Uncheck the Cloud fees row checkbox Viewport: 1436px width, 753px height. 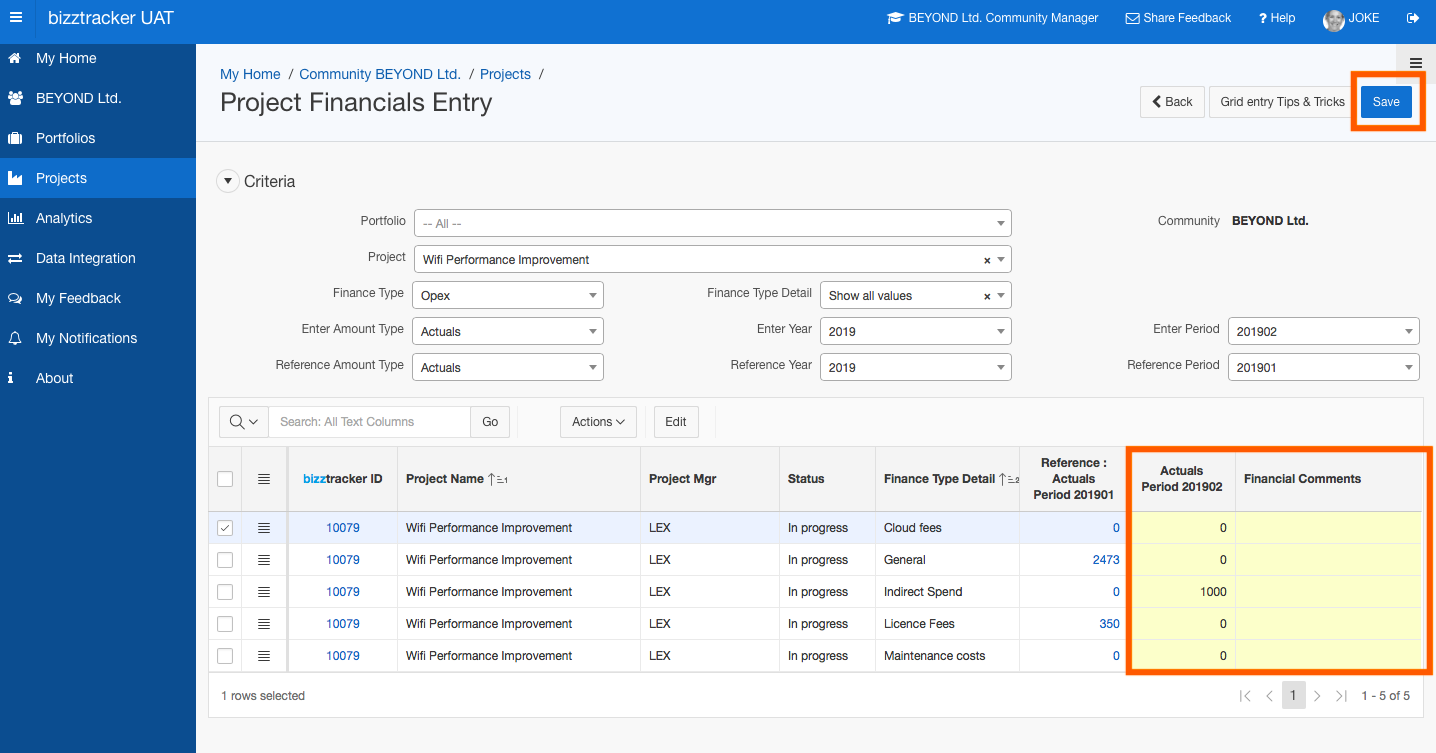point(225,528)
